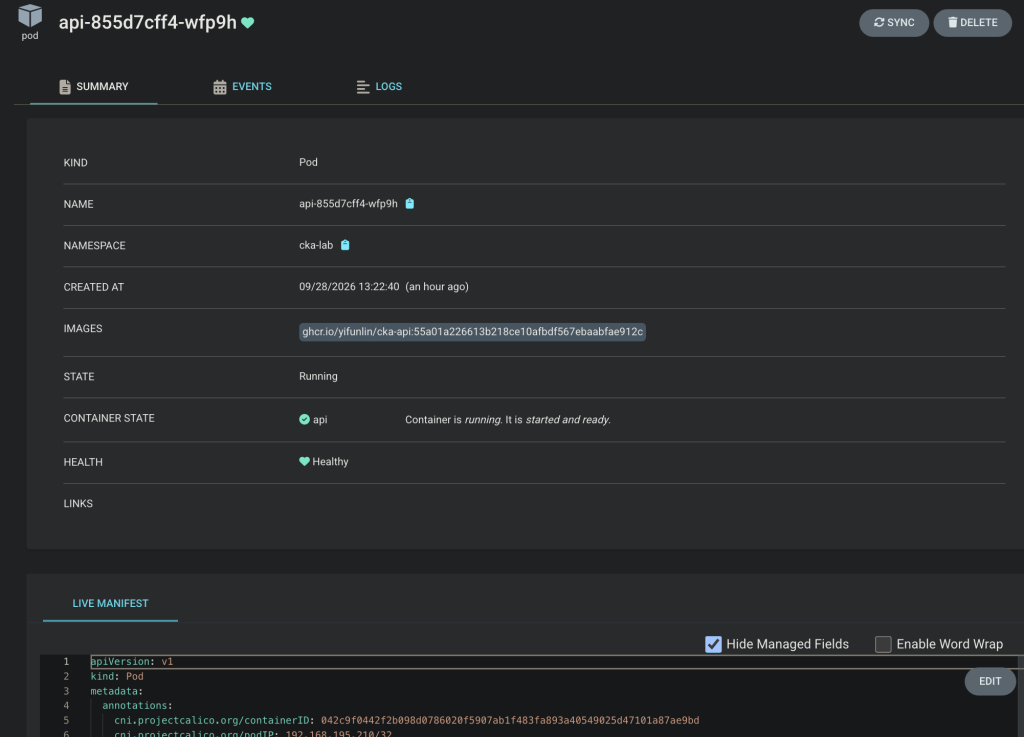
Task: Edit the live manifest
Action: click(x=989, y=682)
